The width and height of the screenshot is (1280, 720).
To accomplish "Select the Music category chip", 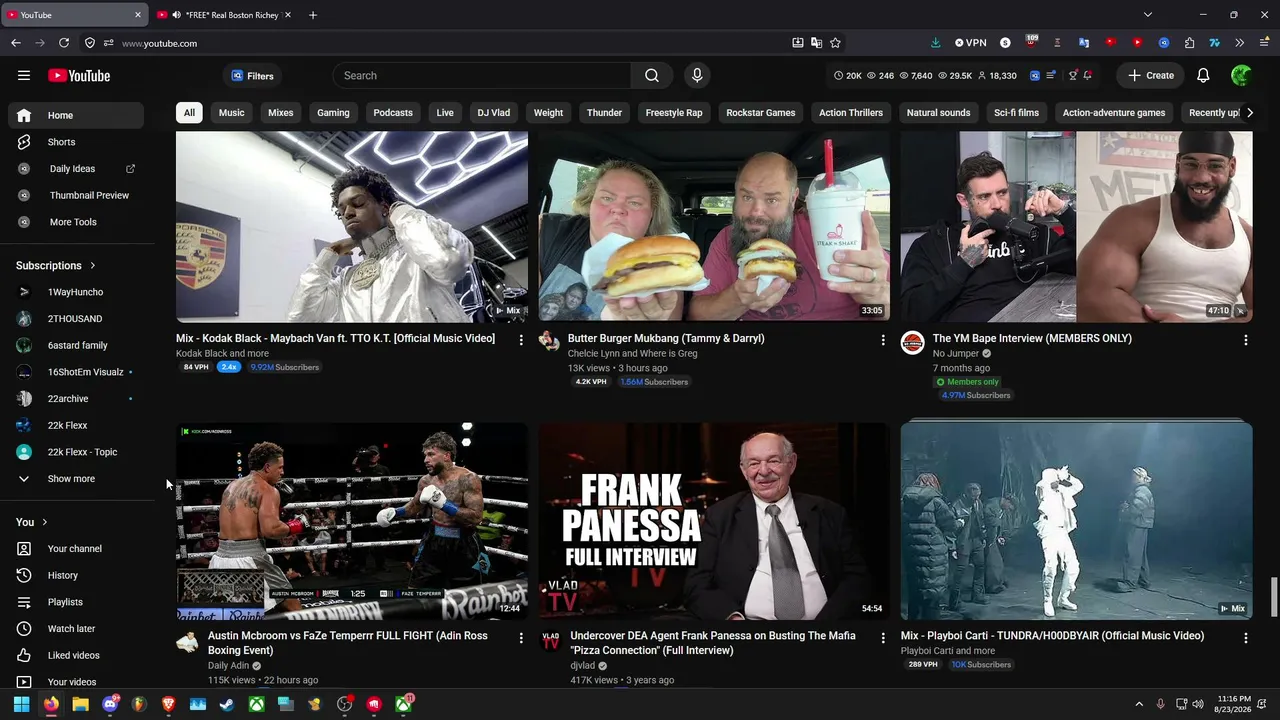I will [x=231, y=113].
